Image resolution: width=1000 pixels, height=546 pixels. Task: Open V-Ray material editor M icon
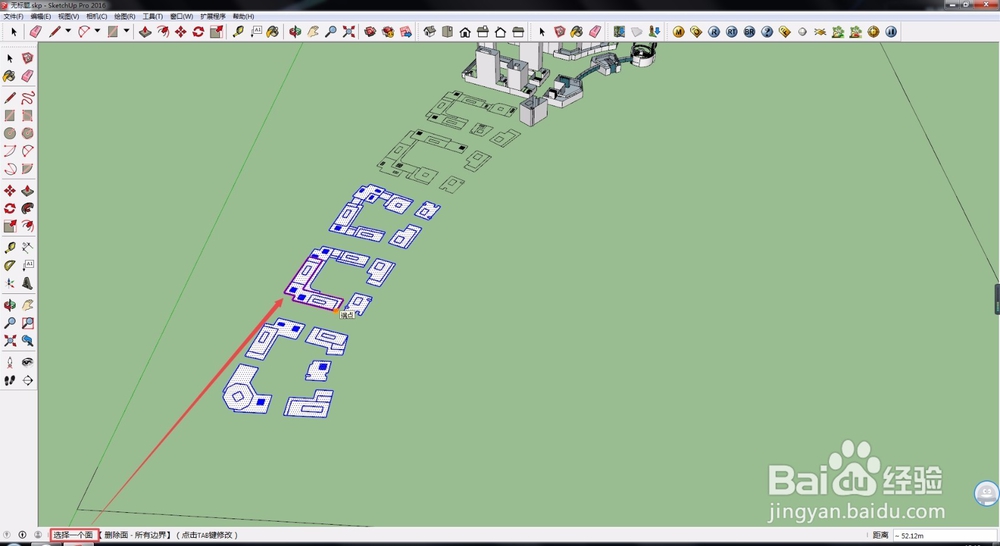point(679,31)
